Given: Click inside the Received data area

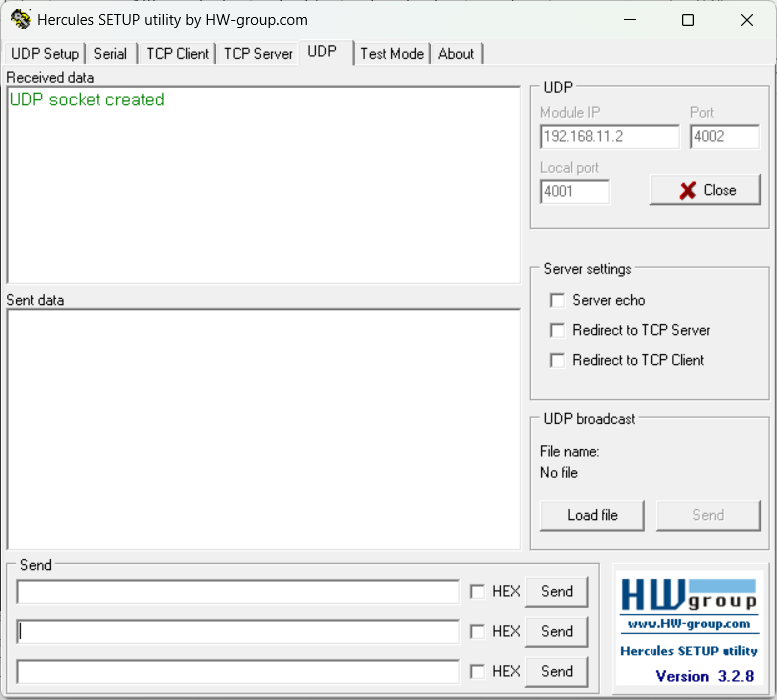Looking at the screenshot, I should tap(262, 190).
